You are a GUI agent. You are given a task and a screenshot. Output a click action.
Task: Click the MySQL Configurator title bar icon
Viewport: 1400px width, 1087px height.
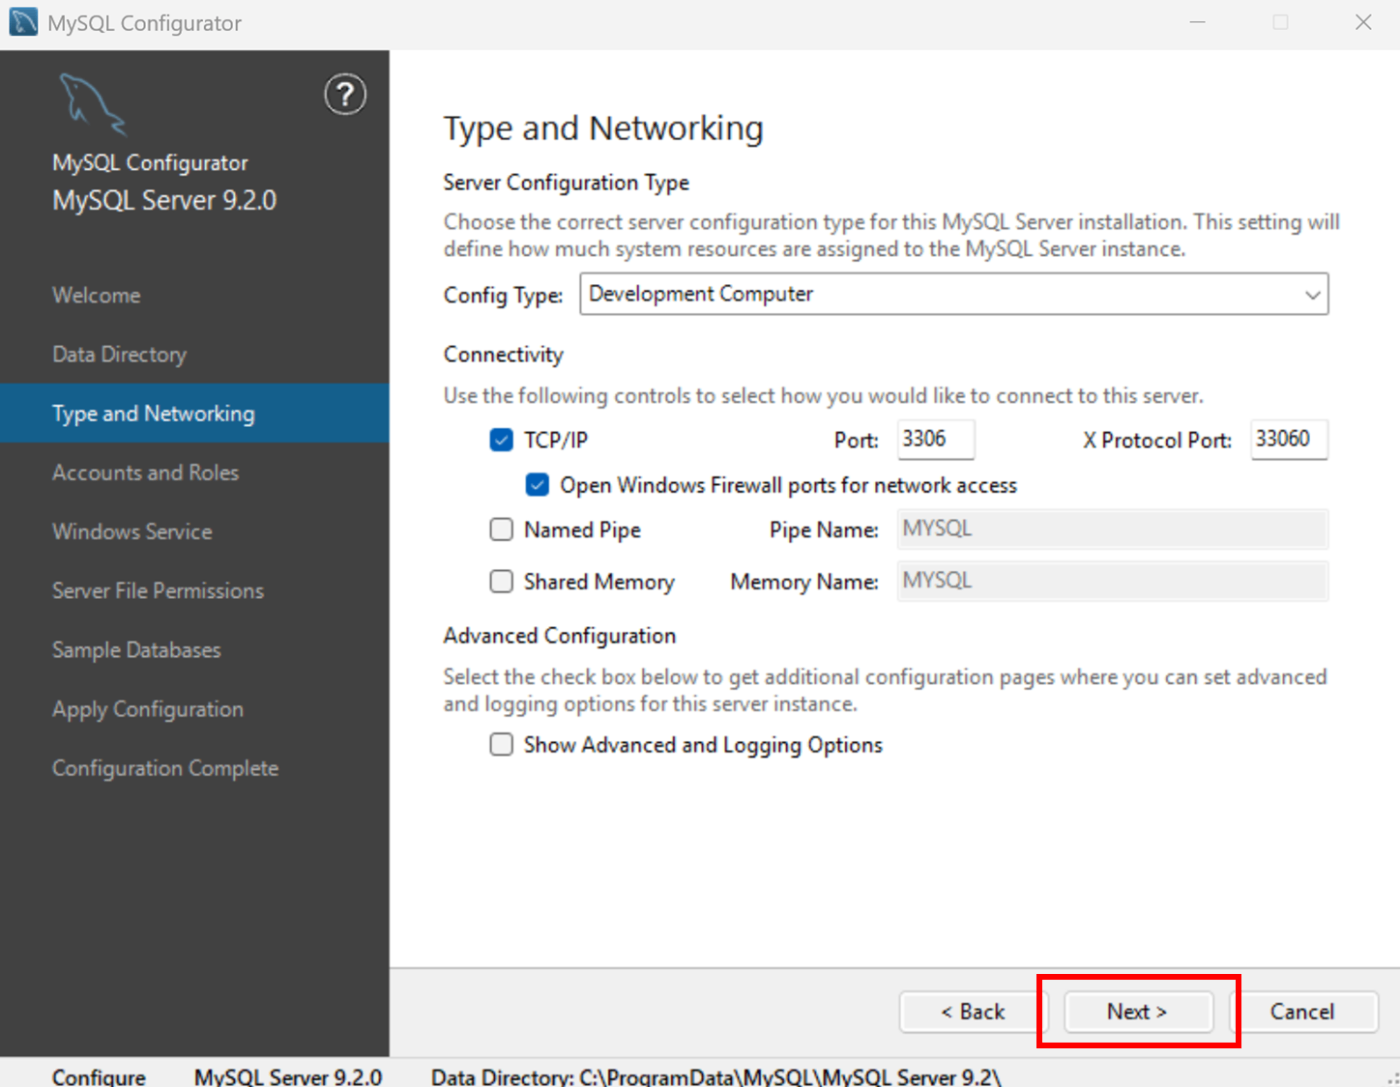[23, 22]
